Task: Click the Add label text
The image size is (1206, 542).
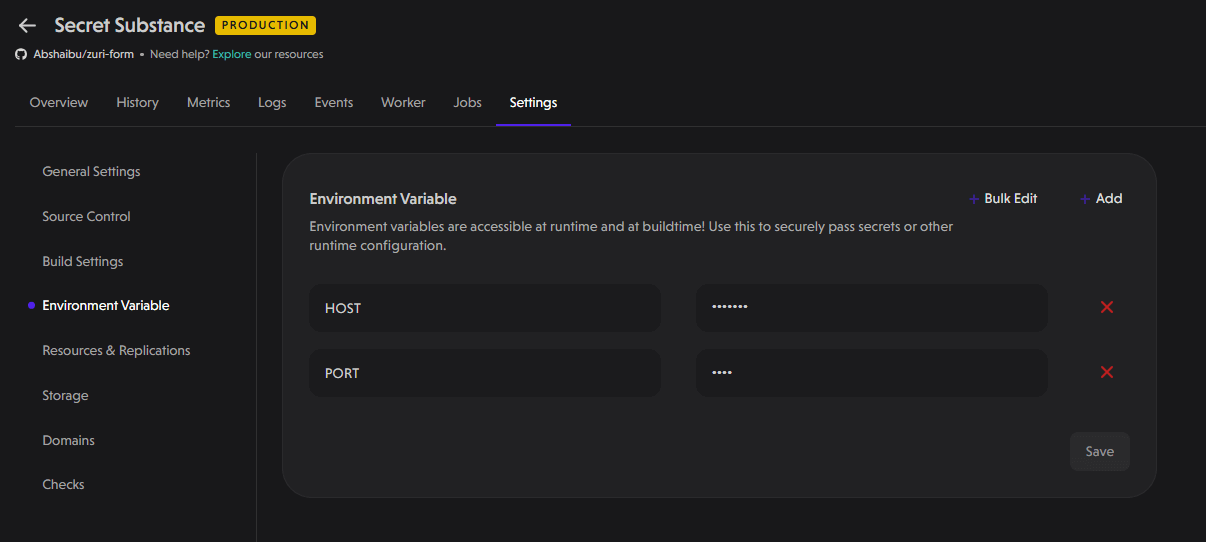Action: (1109, 198)
